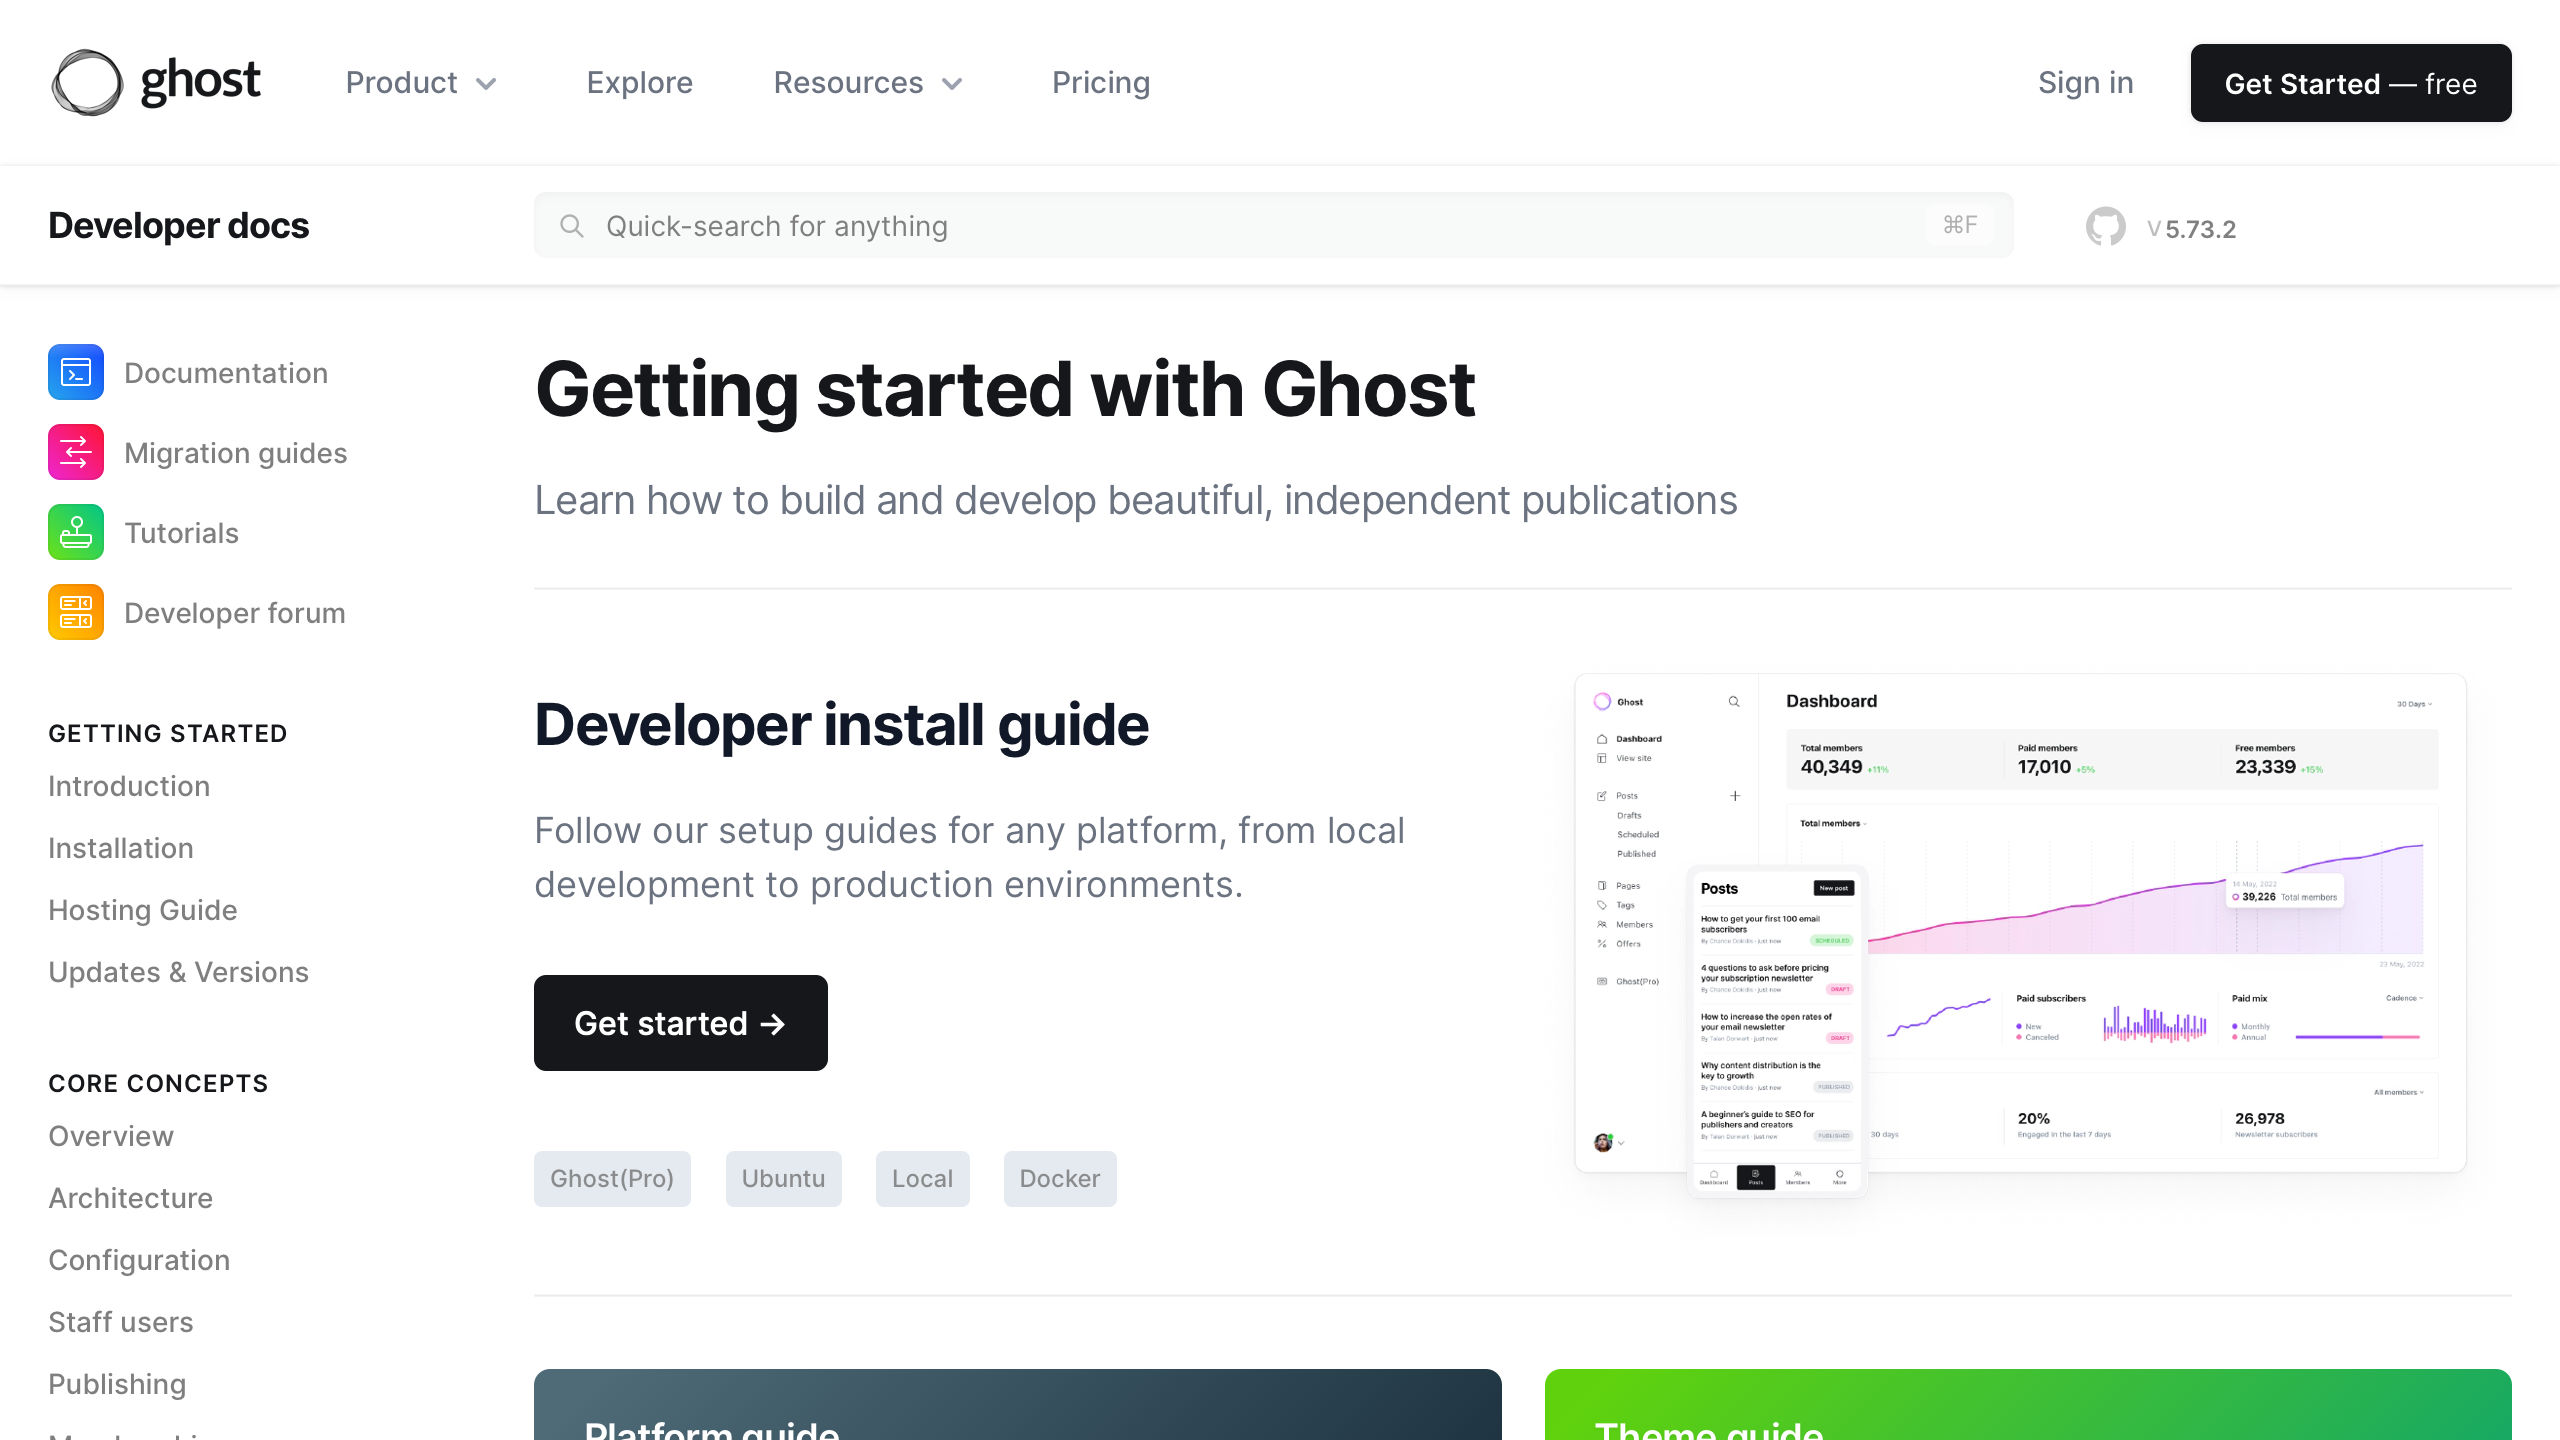
Task: Go to the Installation page
Action: 121,848
